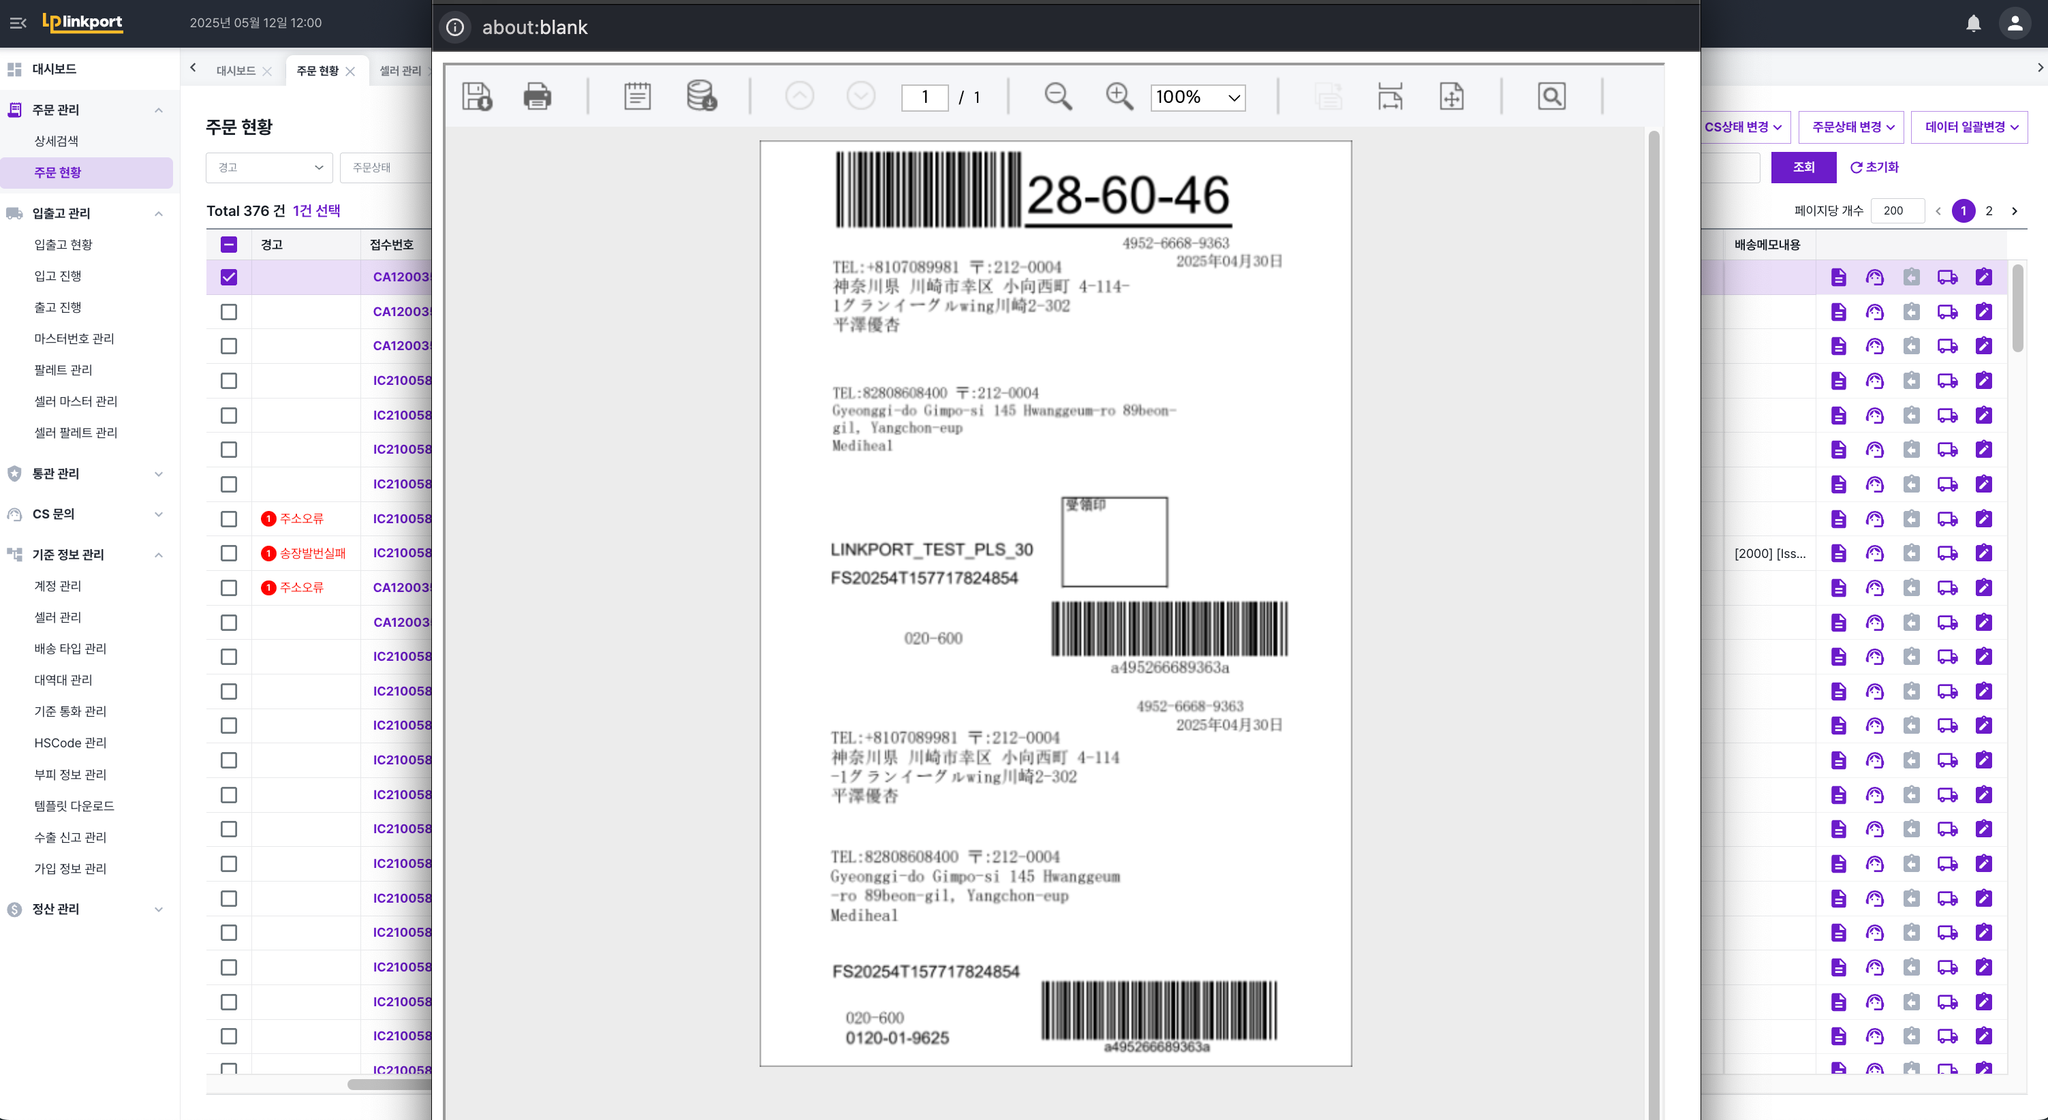The image size is (2048, 1120).
Task: Go to previous page with up-arrow circle
Action: click(799, 96)
